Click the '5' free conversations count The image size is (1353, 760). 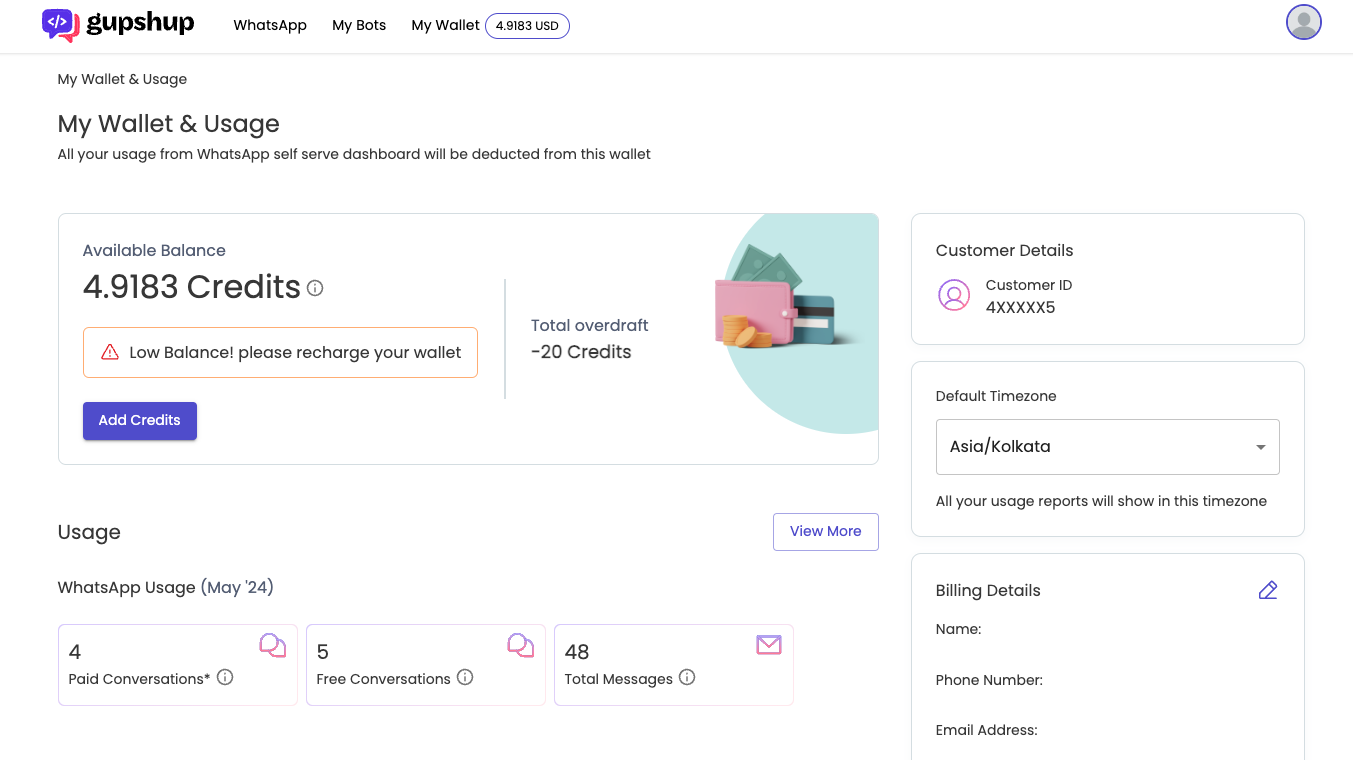click(x=322, y=652)
